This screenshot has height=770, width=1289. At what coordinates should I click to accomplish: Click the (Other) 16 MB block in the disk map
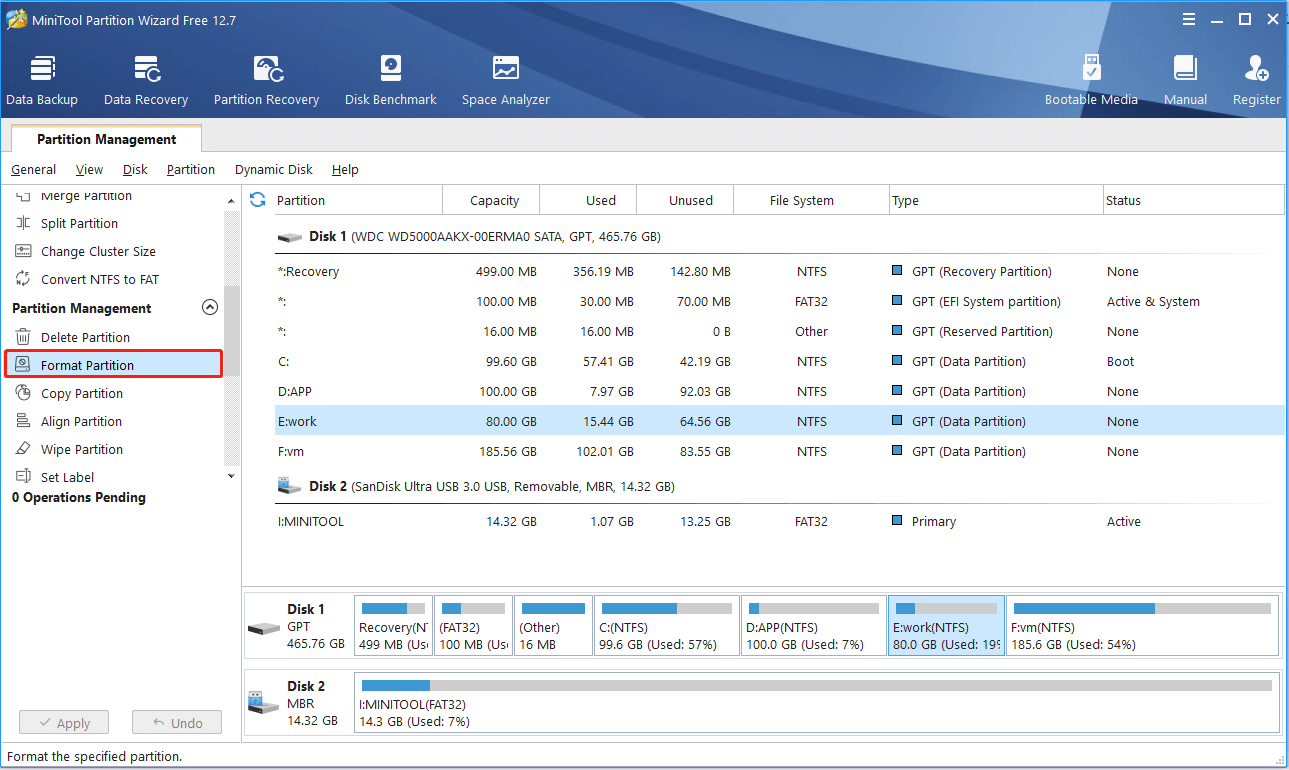pyautogui.click(x=553, y=626)
